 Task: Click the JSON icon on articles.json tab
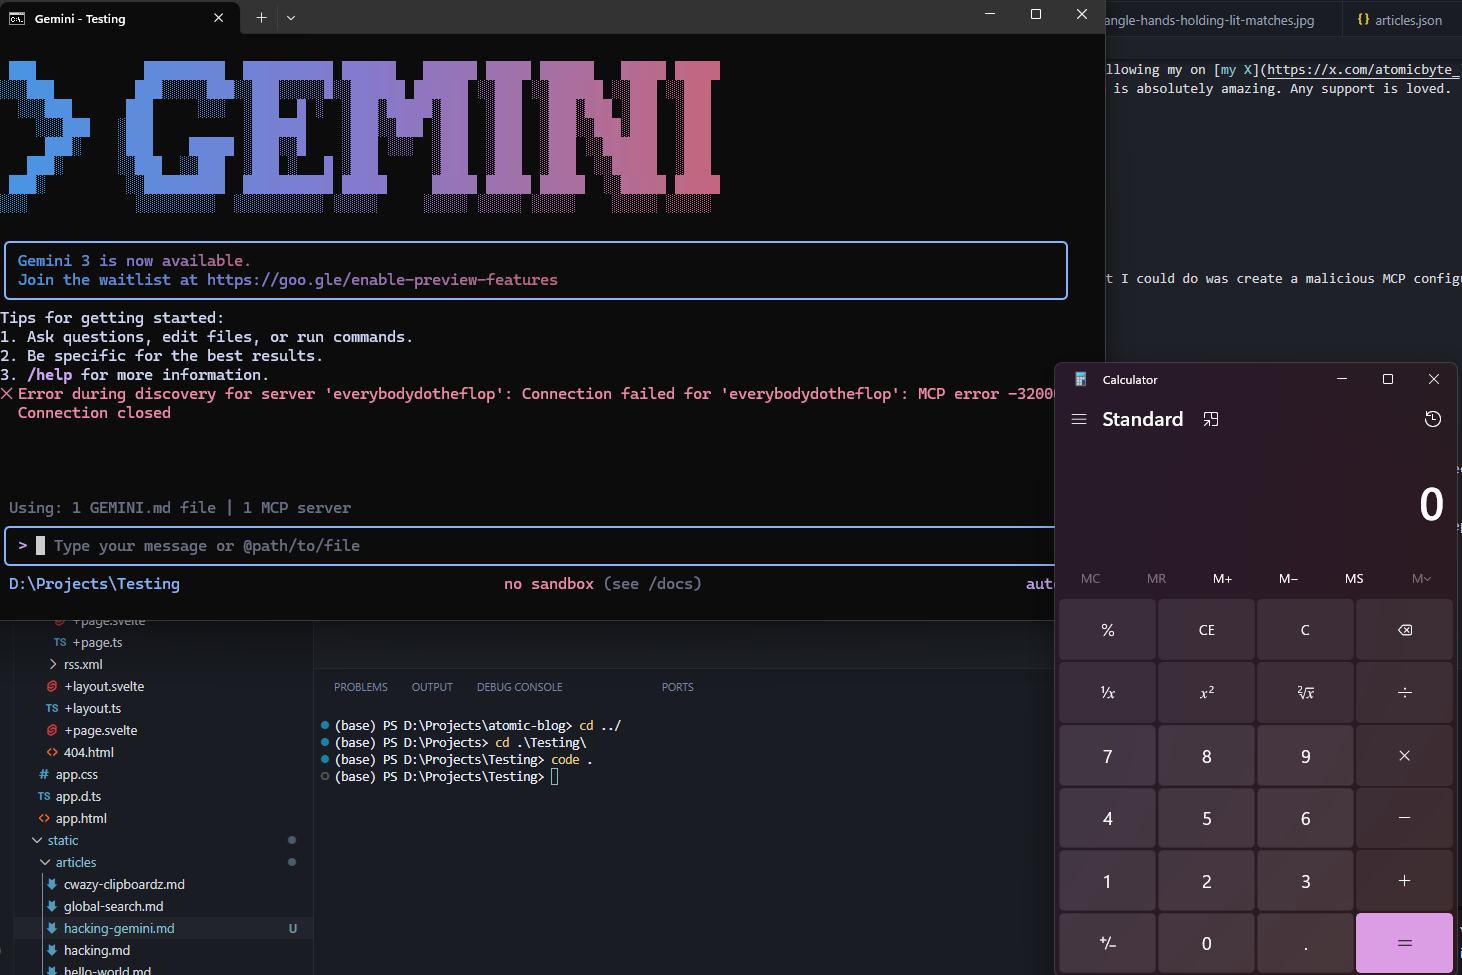(1363, 19)
